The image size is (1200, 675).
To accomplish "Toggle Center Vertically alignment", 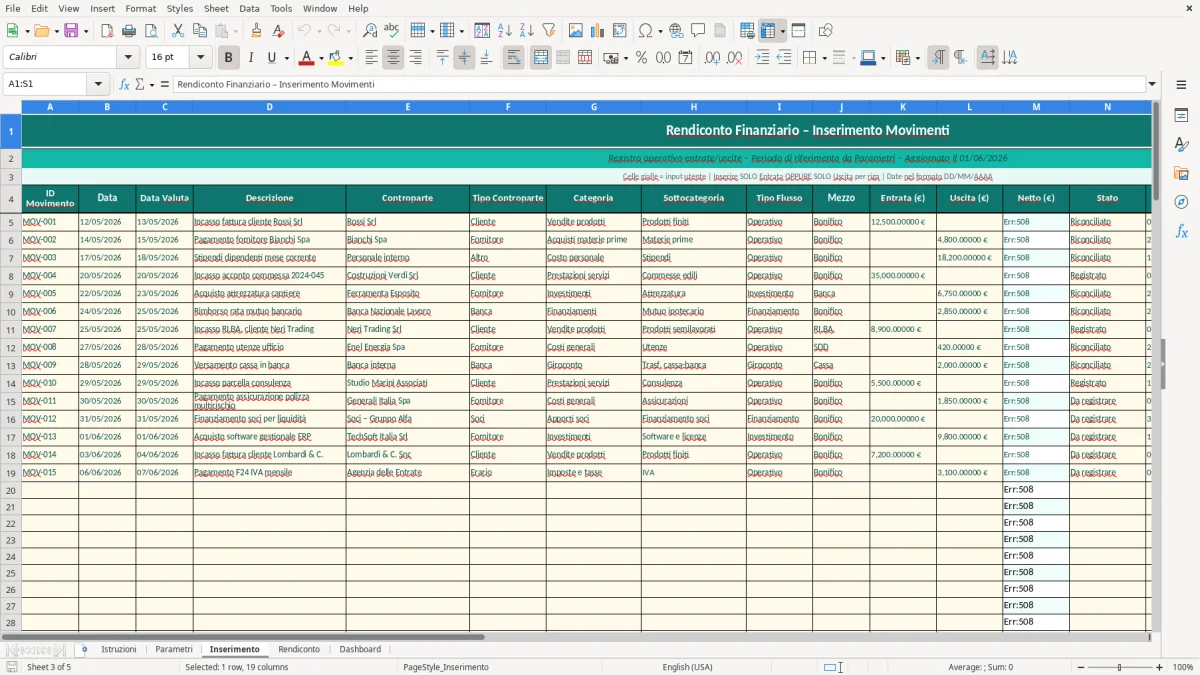I will 464,58.
